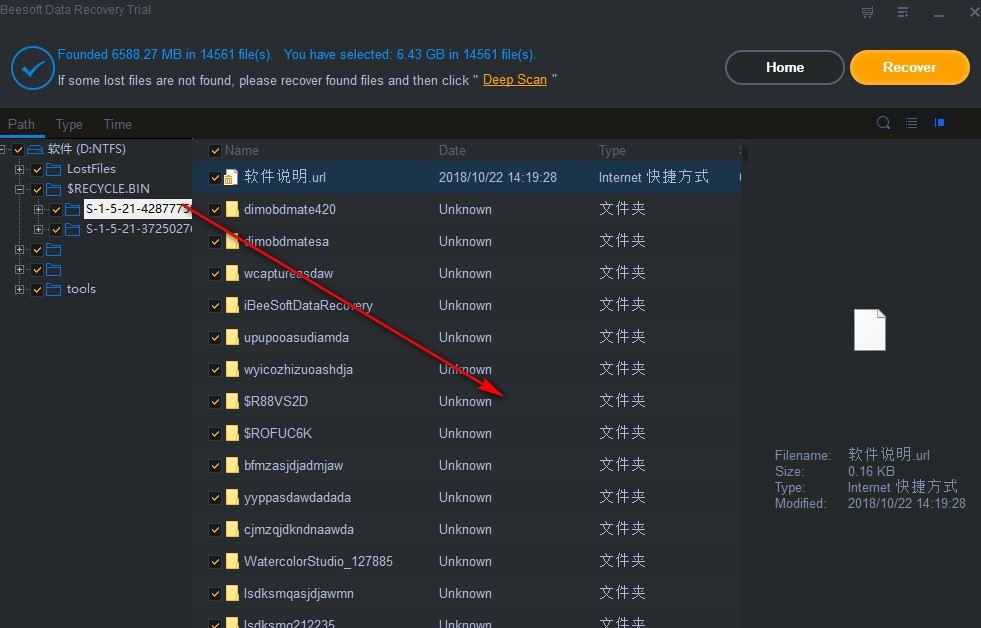Click the deleted file icon of 软件说明.url

[230, 176]
